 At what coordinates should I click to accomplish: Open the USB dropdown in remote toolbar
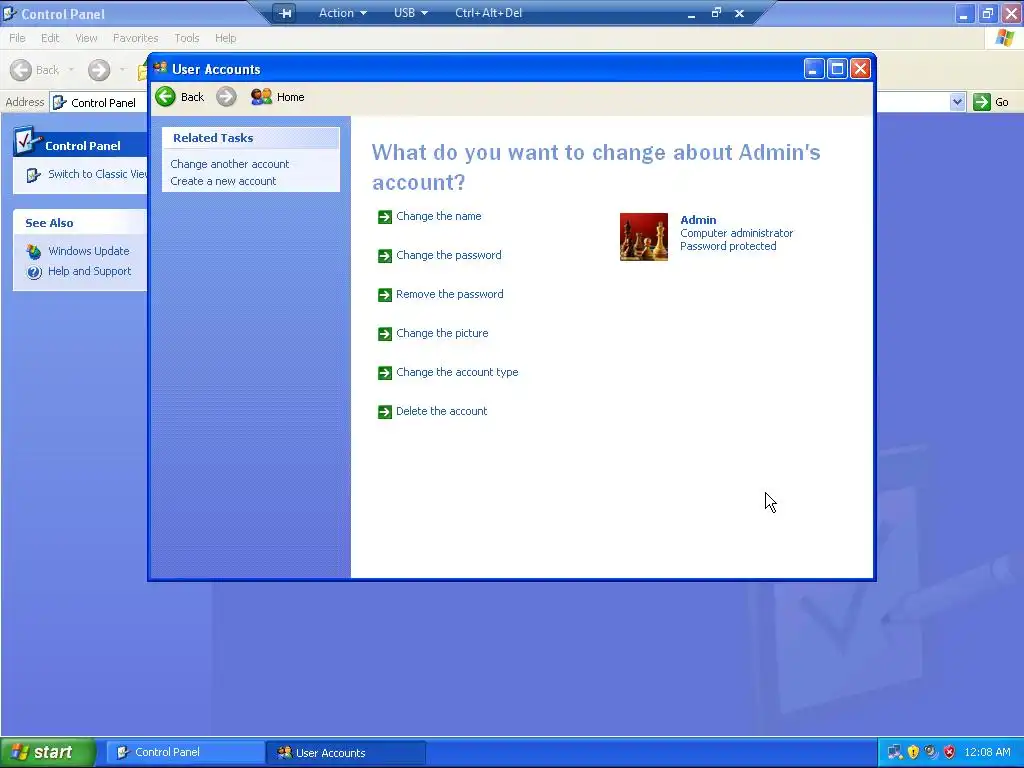coord(410,13)
